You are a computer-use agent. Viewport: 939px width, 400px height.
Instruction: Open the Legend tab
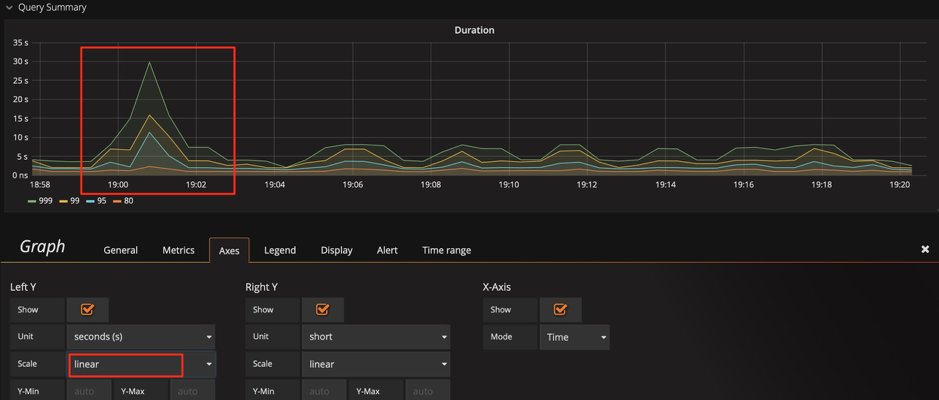[x=280, y=250]
